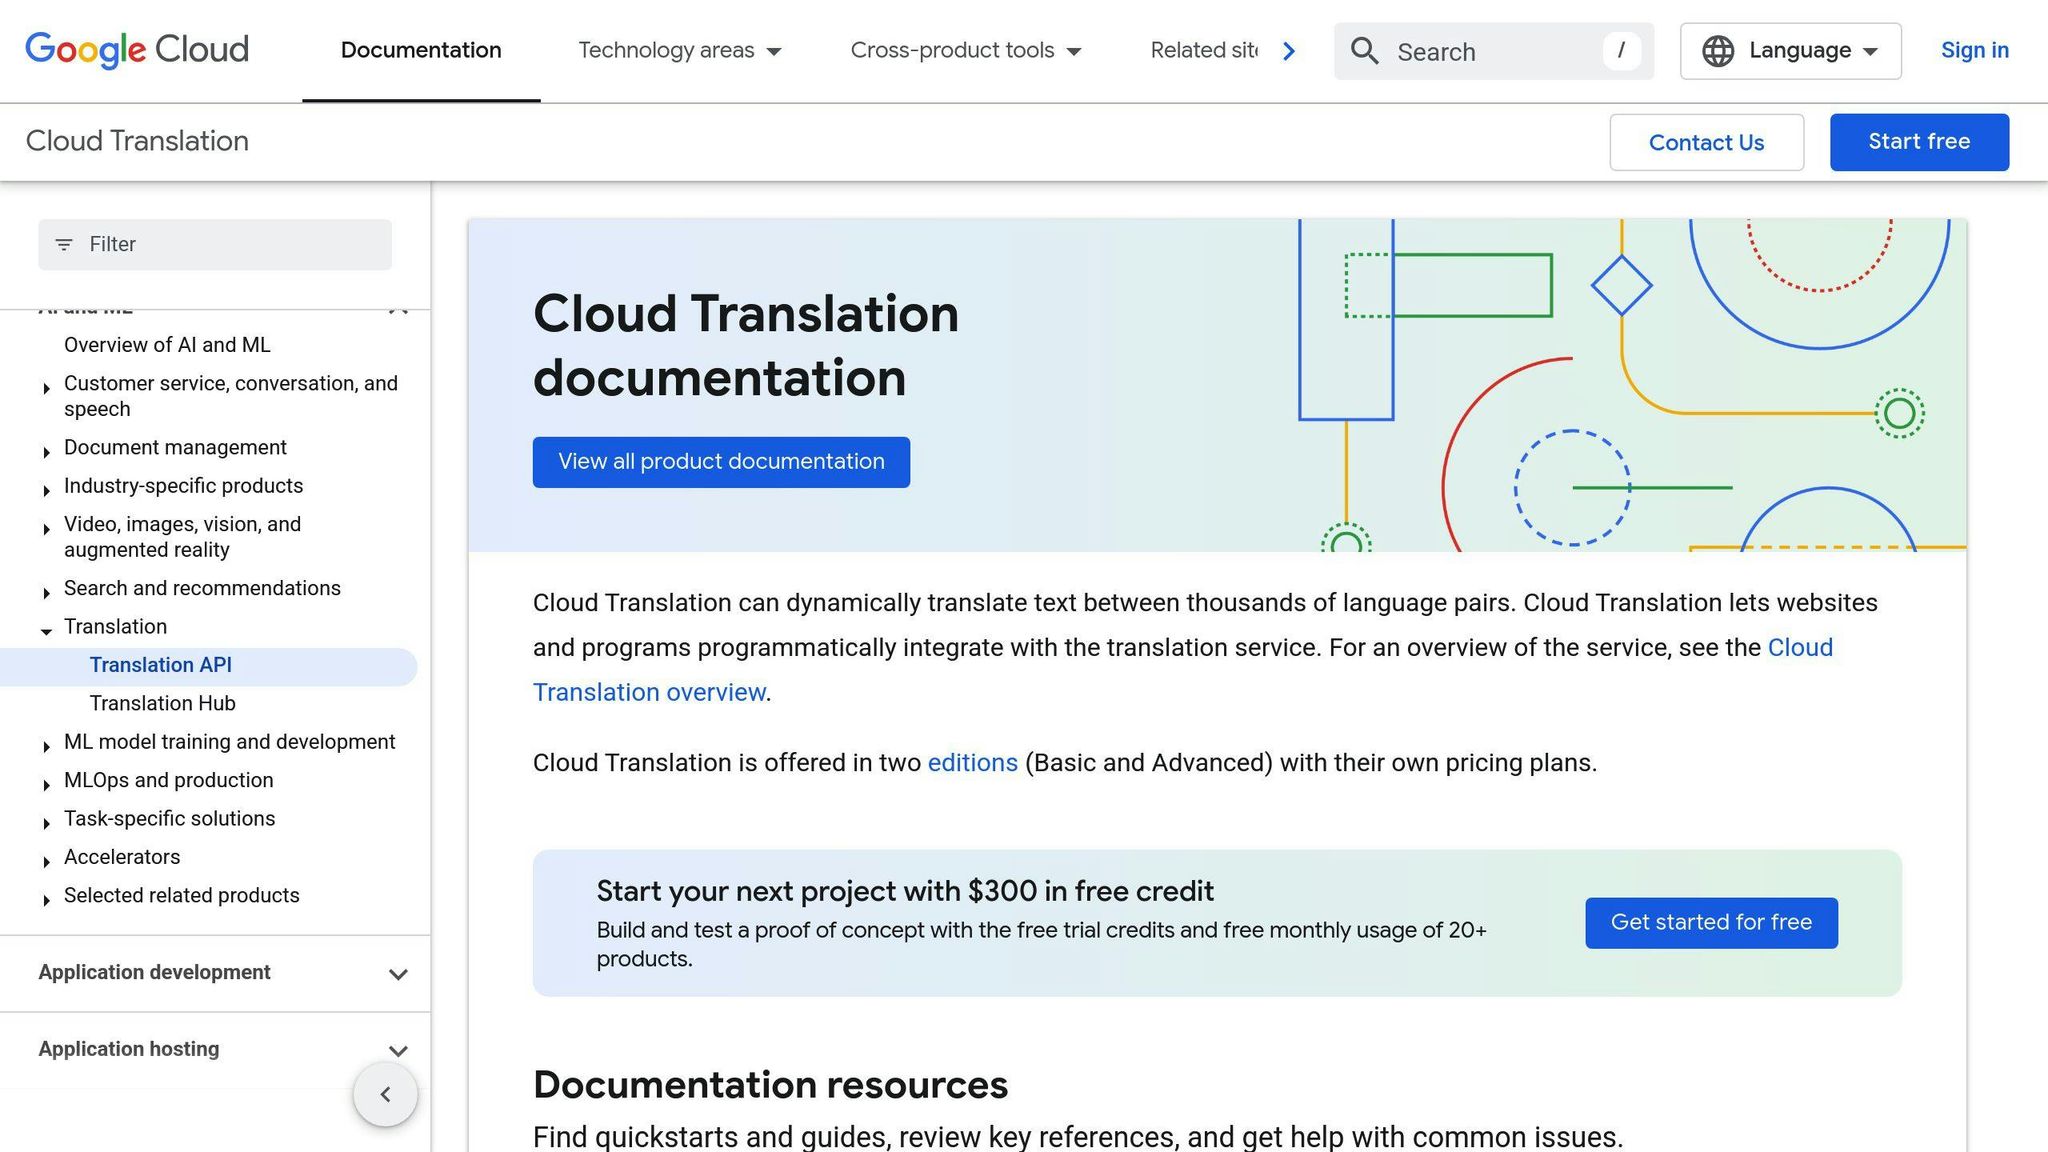Image resolution: width=2048 pixels, height=1152 pixels.
Task: Click the MLOps and production item
Action: 168,781
